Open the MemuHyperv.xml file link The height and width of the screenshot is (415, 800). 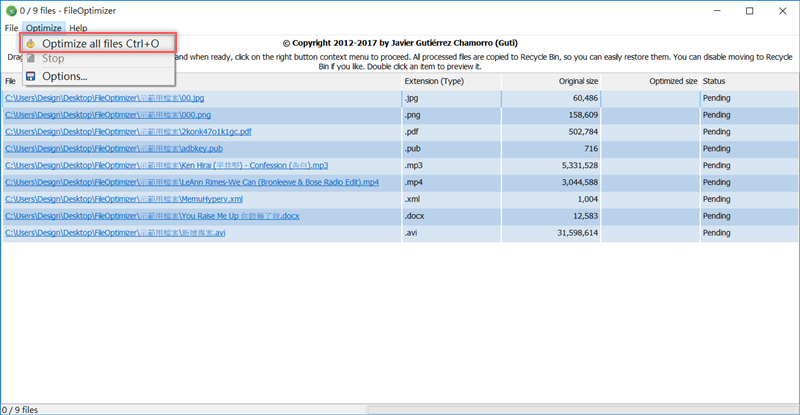124,199
